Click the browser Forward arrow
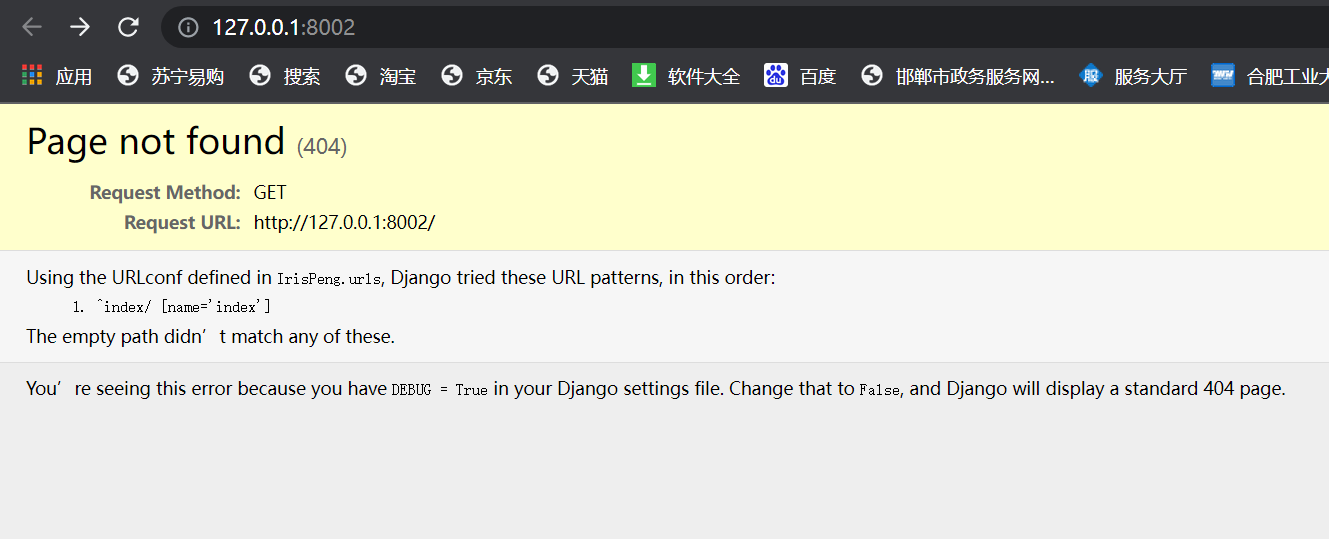 point(80,27)
